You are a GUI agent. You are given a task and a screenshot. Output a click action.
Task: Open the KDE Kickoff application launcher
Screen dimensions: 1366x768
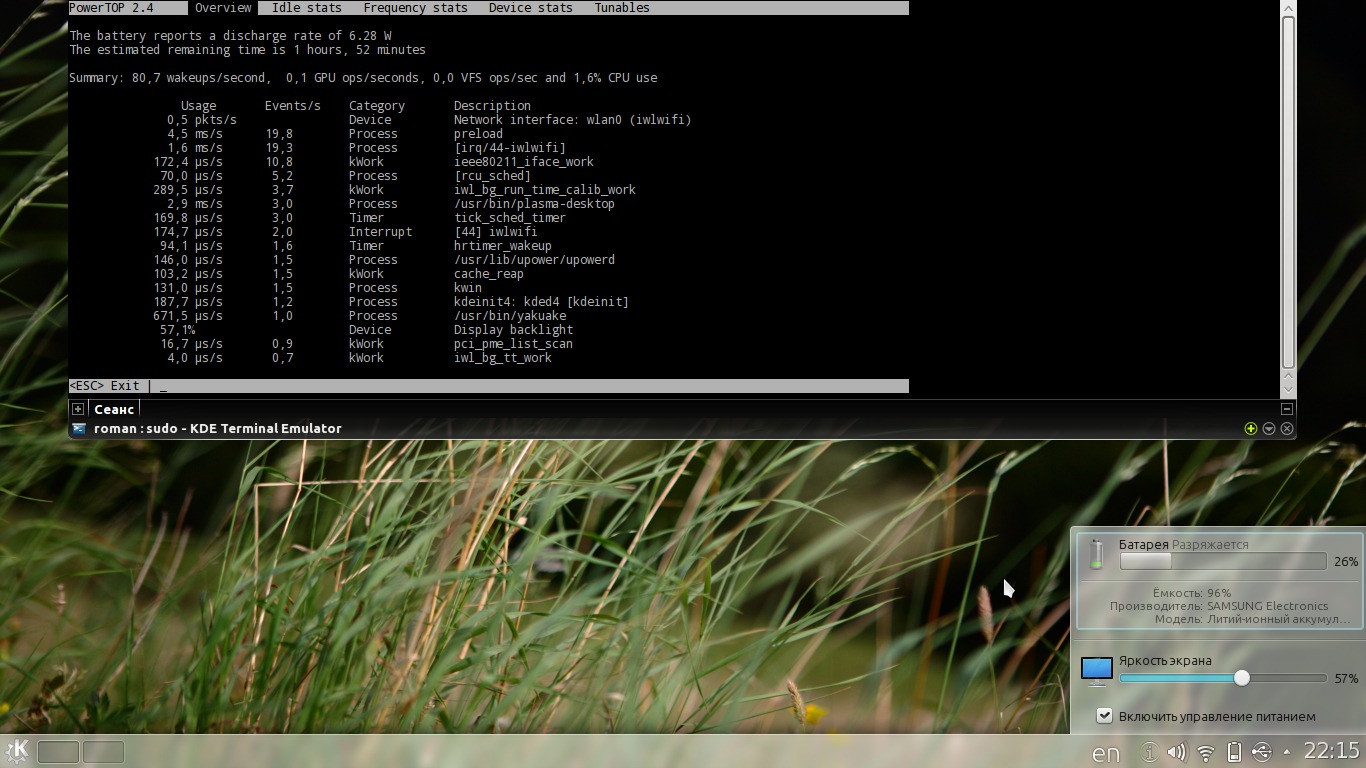click(x=17, y=751)
